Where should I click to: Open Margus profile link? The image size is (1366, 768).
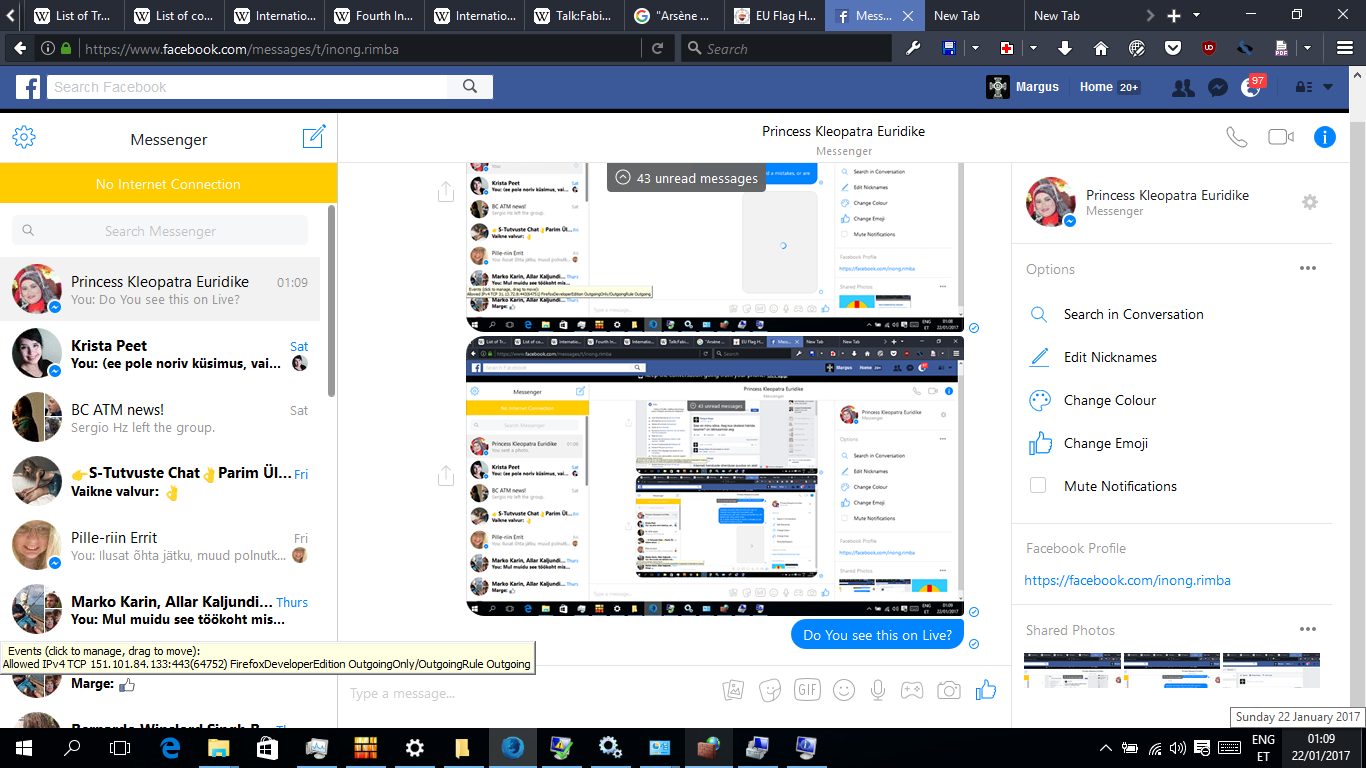[x=1022, y=87]
